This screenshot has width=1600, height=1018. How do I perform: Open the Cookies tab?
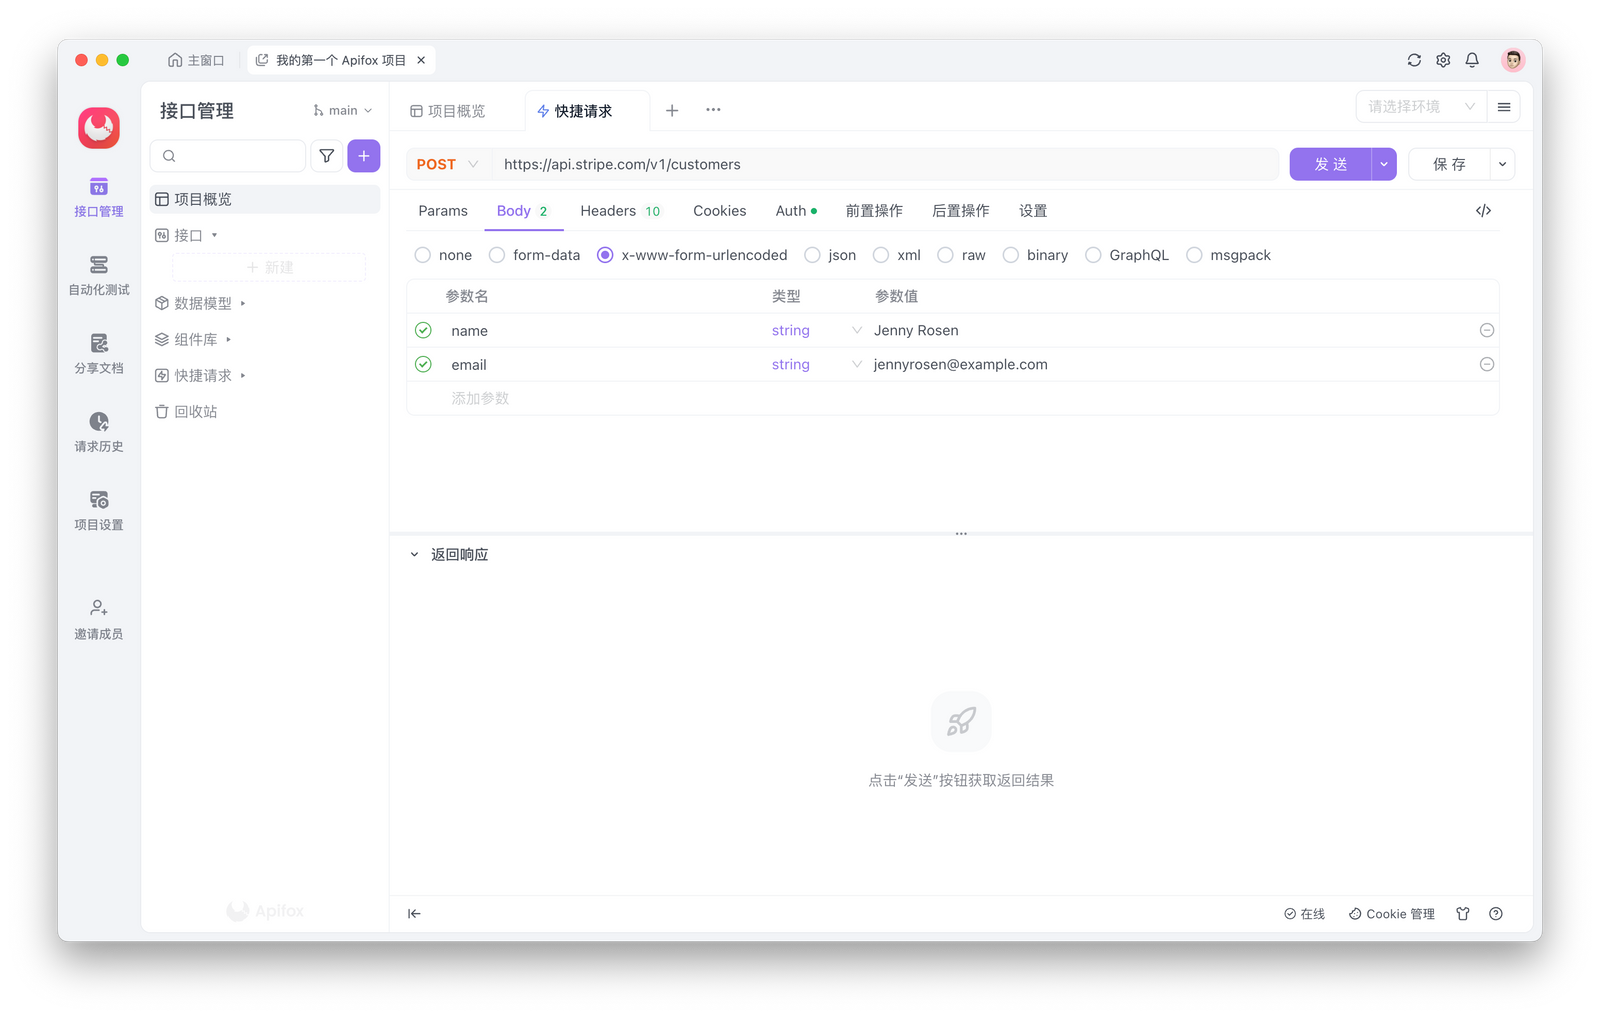(x=719, y=210)
